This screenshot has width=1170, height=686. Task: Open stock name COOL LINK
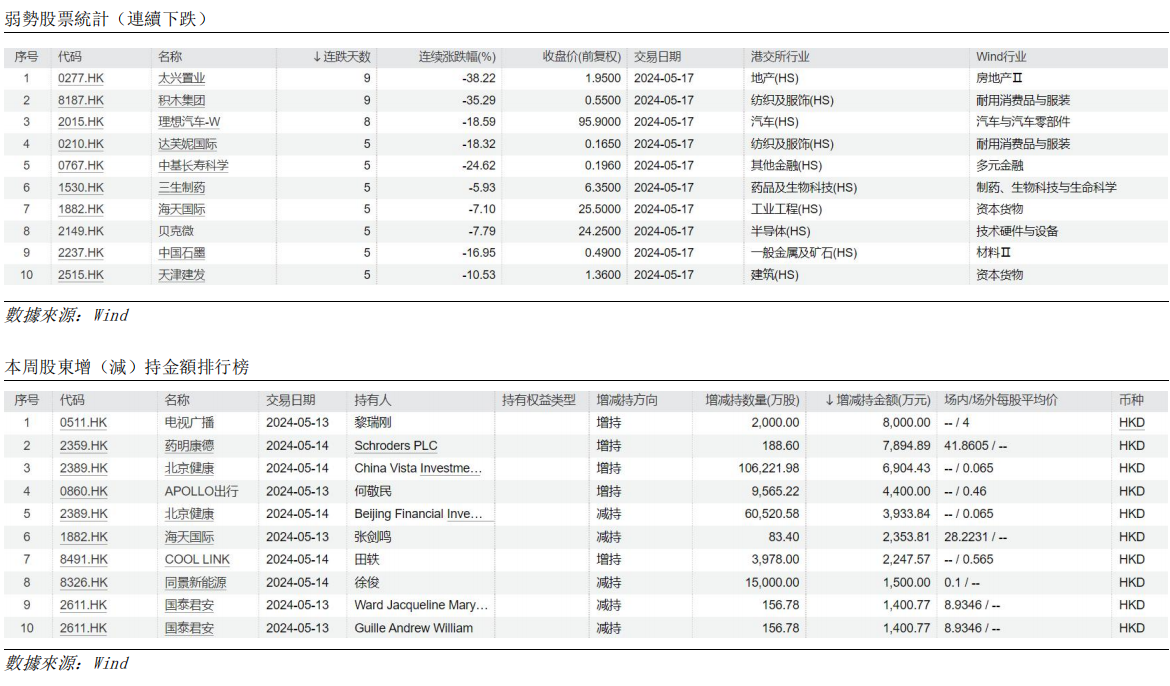(x=197, y=559)
